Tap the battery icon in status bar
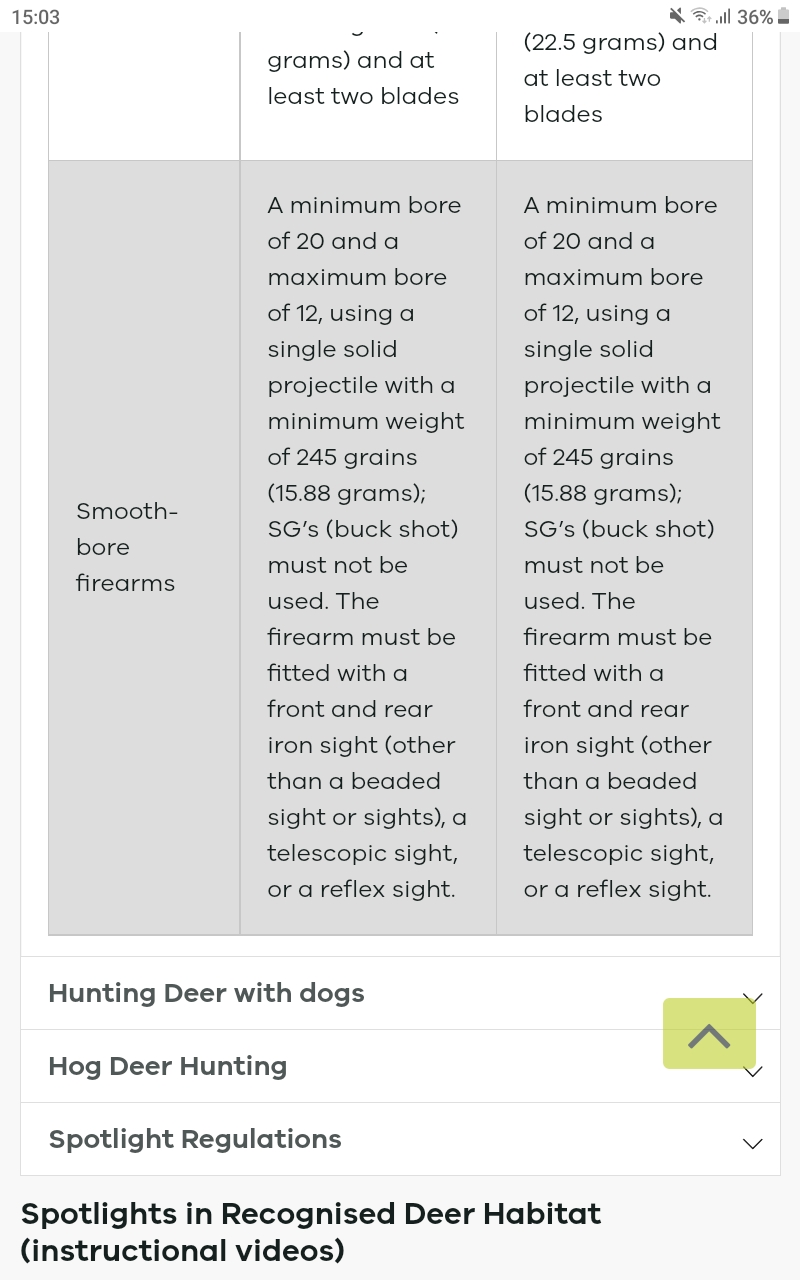The height and width of the screenshot is (1280, 800). [783, 16]
